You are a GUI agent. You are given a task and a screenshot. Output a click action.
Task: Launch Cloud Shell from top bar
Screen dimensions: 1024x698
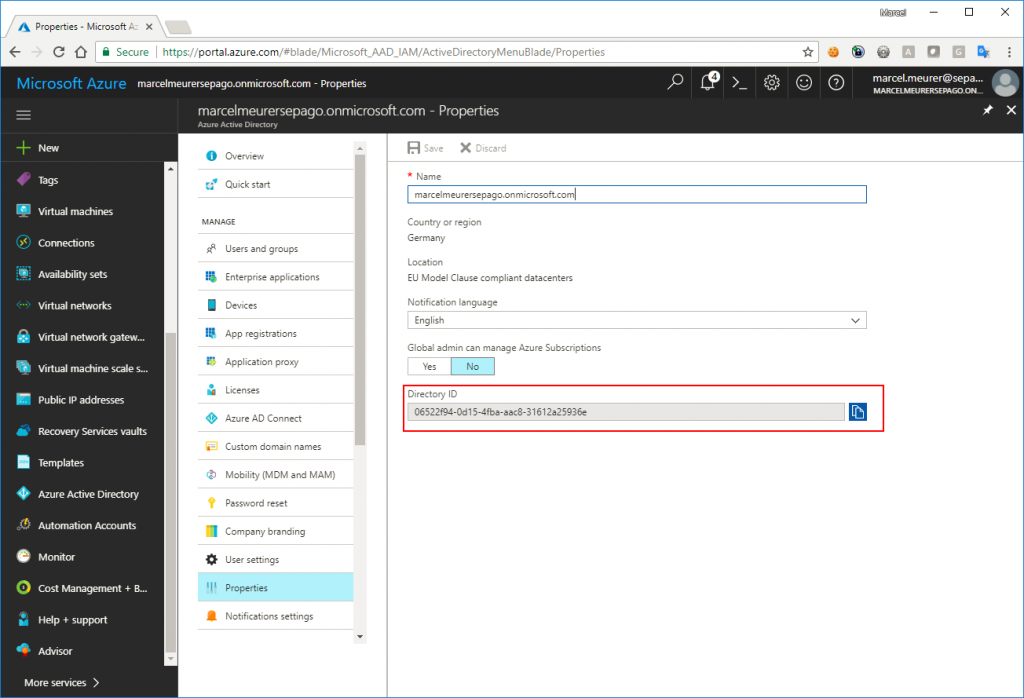(x=740, y=83)
